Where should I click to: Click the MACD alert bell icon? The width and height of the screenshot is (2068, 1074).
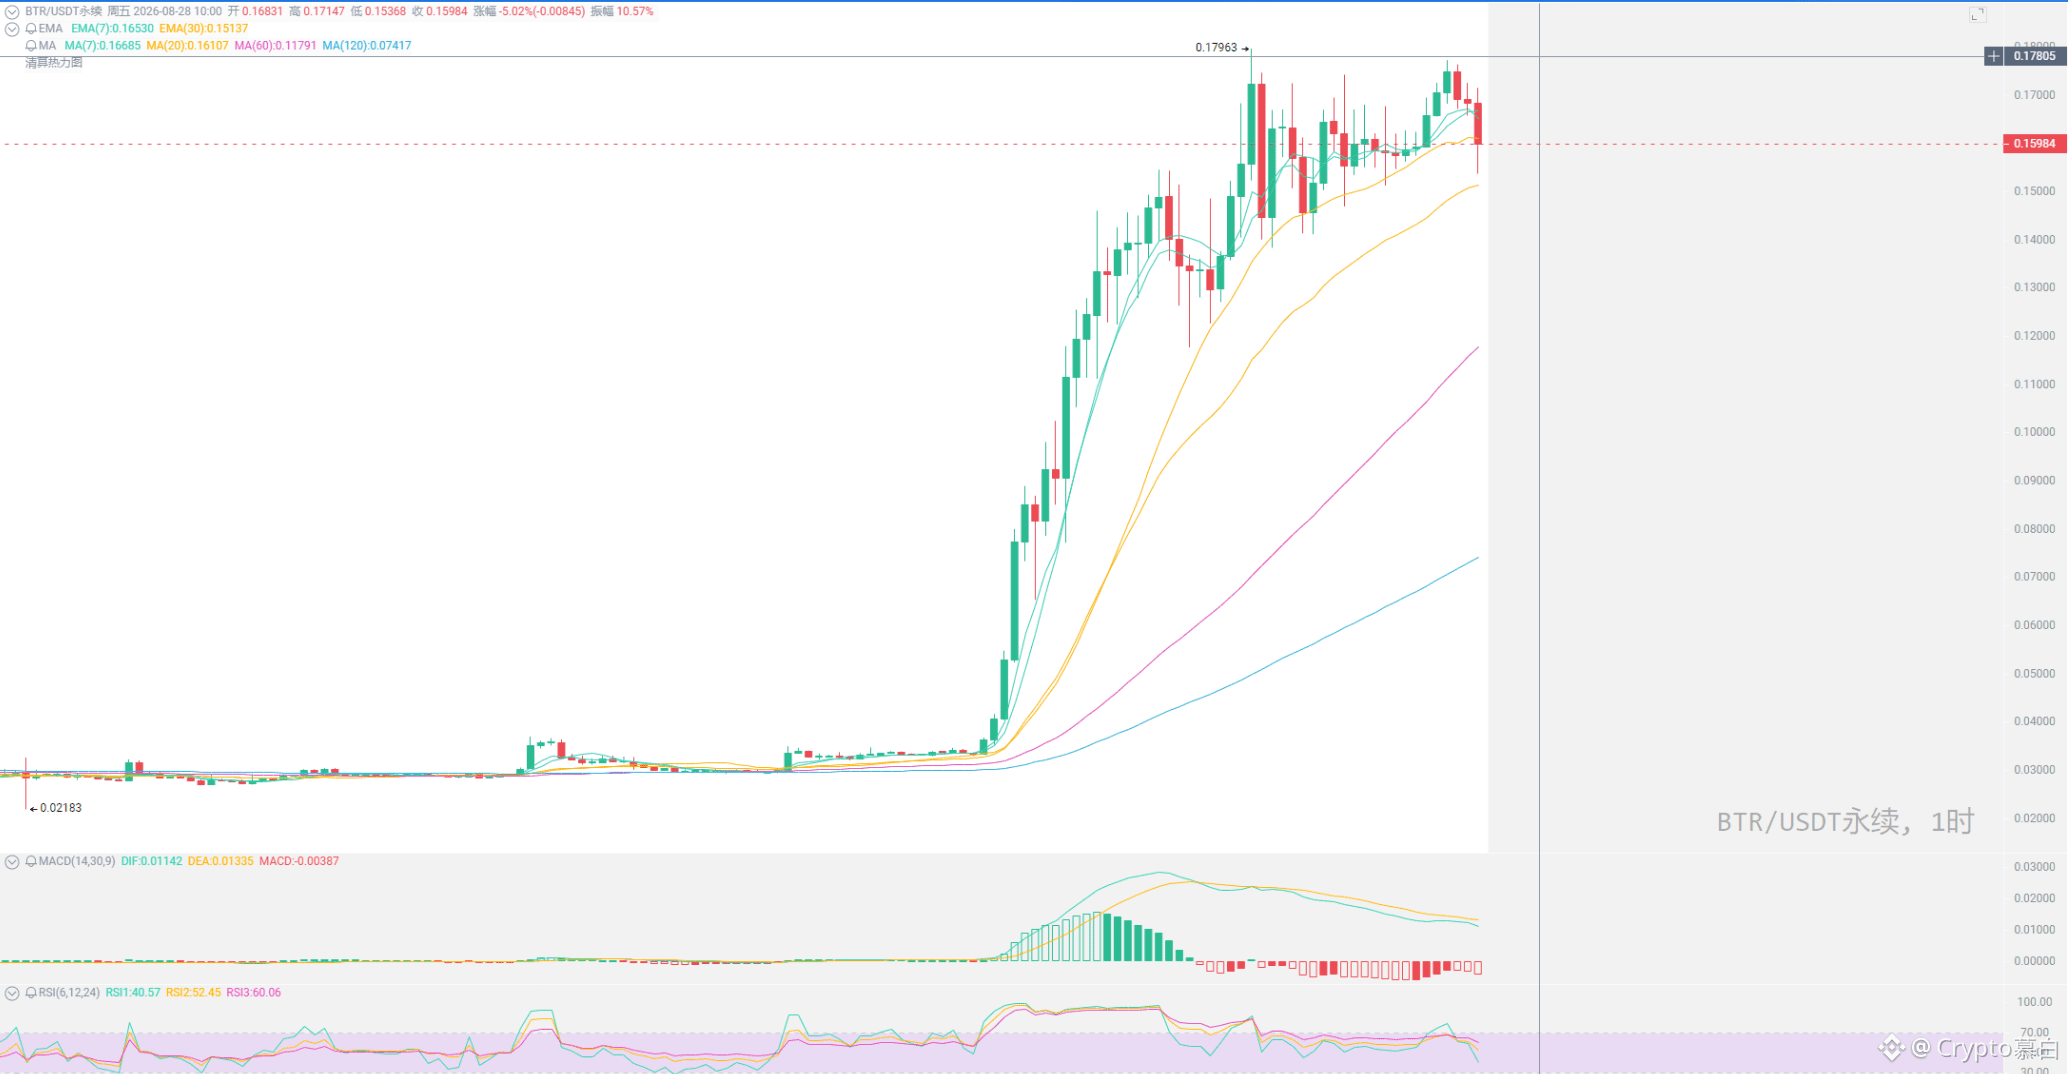31,861
